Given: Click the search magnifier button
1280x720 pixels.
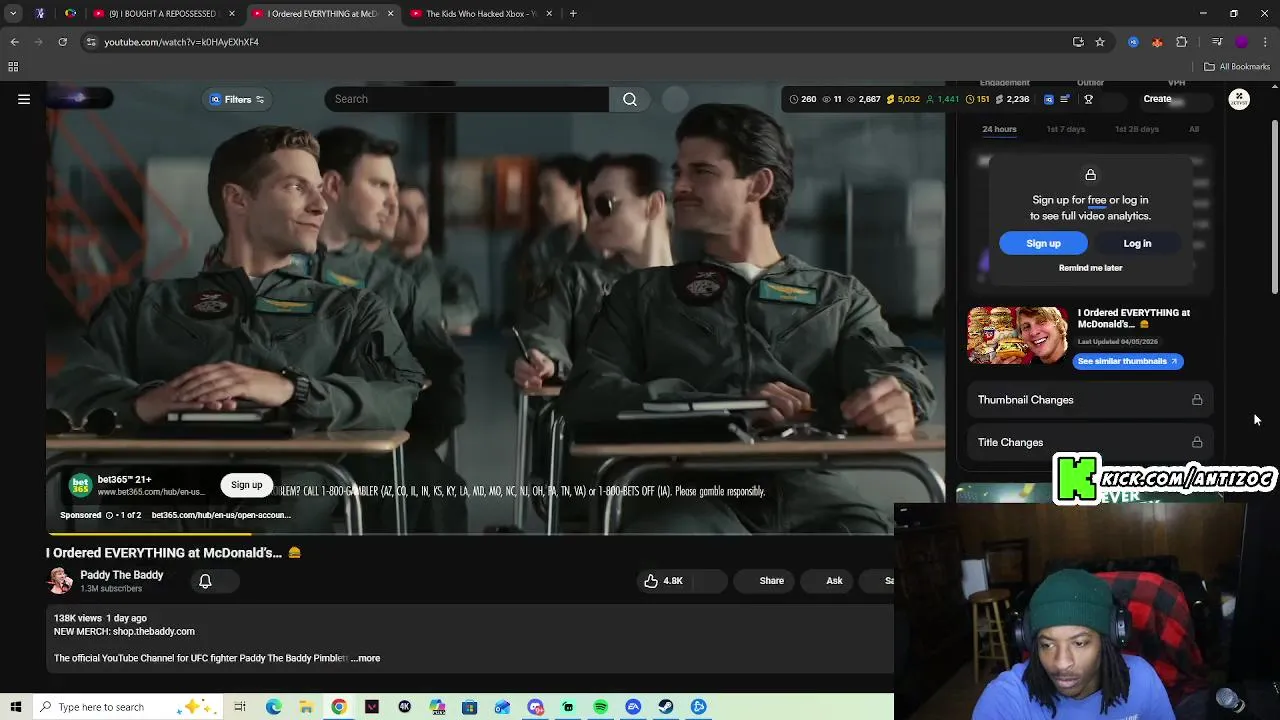Looking at the screenshot, I should click(x=630, y=99).
